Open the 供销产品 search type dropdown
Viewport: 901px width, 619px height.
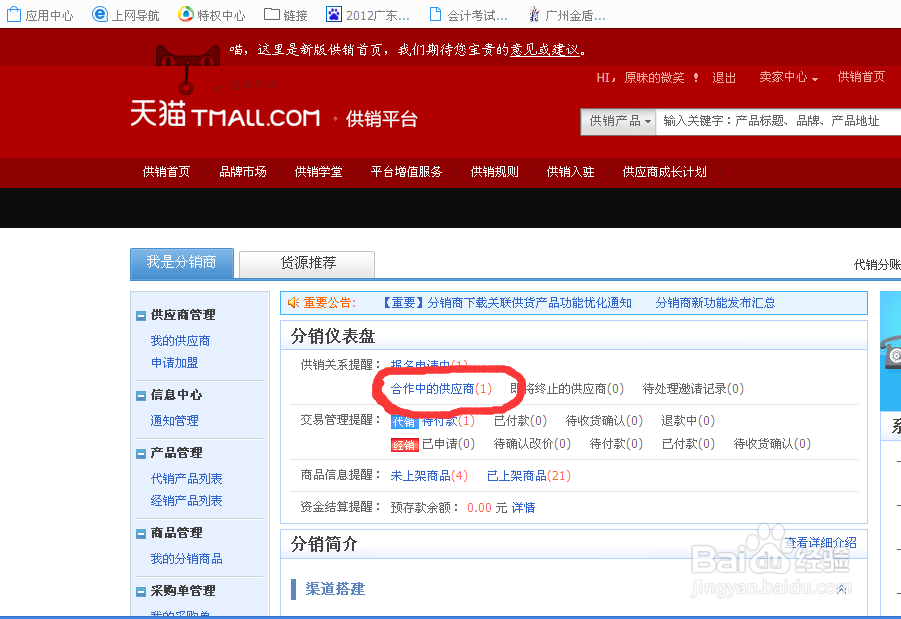618,121
